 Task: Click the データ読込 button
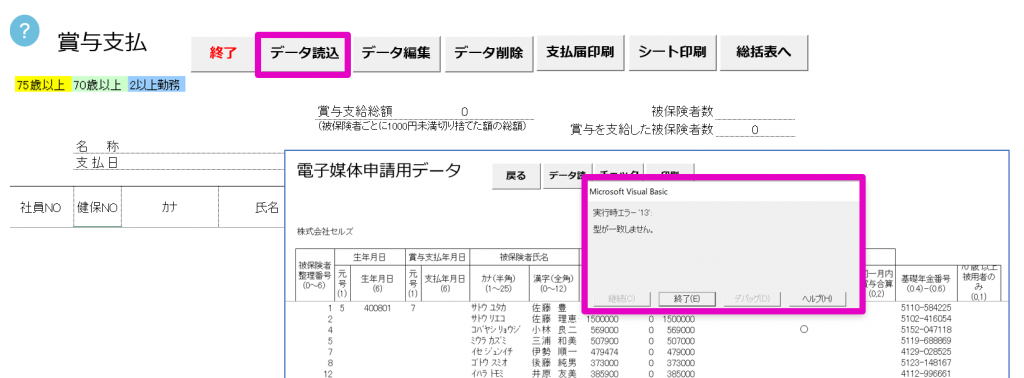304,54
